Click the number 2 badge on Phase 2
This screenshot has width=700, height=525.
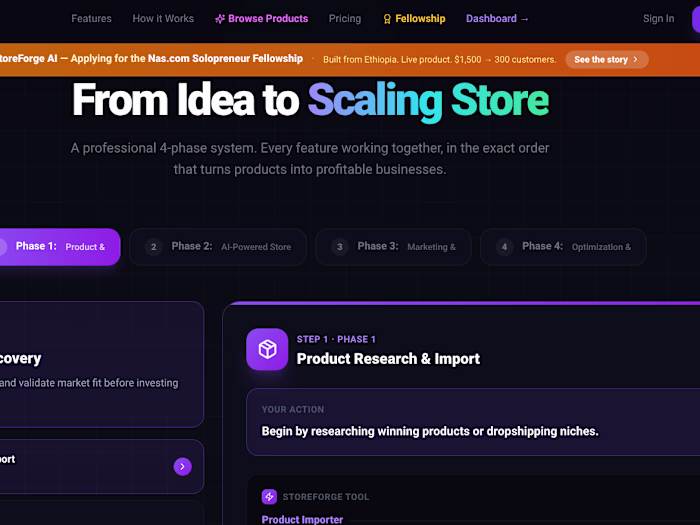pyautogui.click(x=154, y=247)
